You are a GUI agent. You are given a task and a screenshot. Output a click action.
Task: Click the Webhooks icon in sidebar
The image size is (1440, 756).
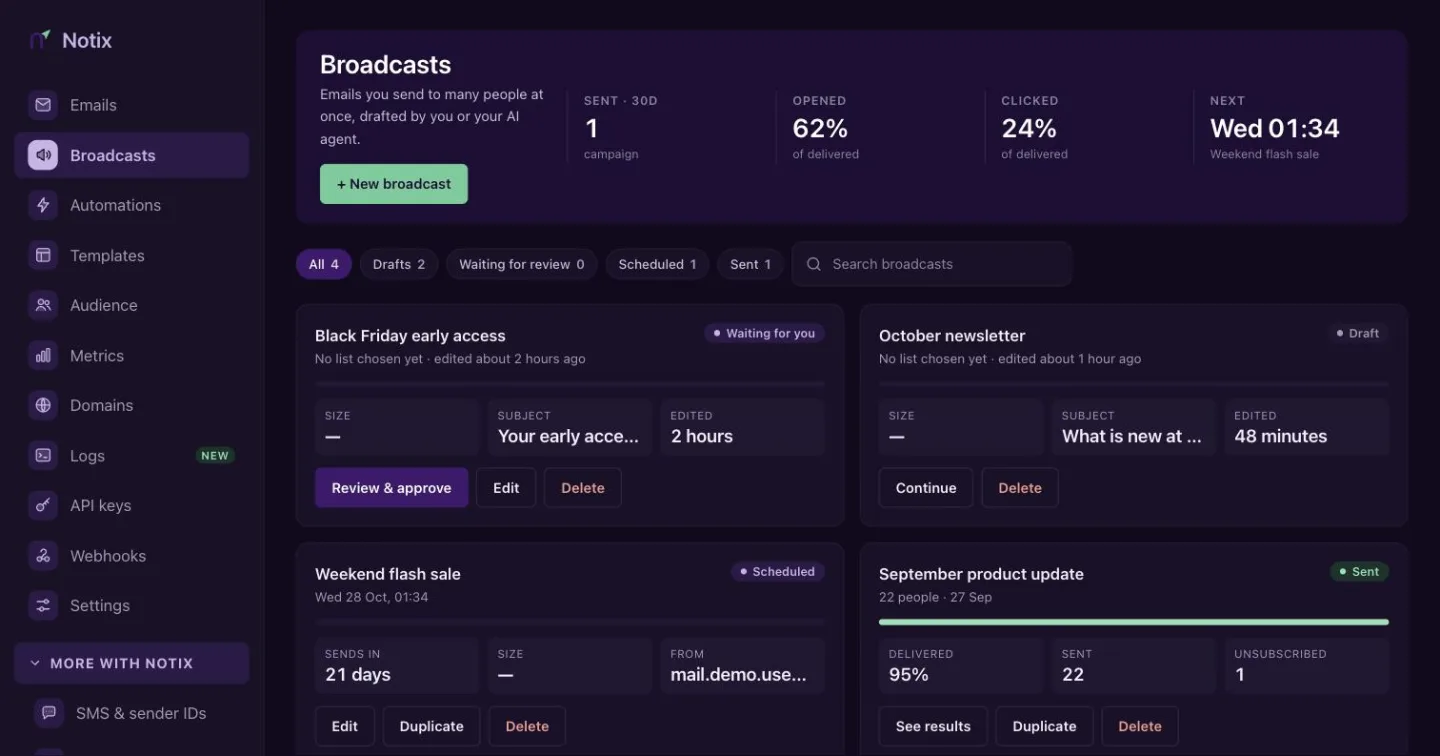(x=43, y=555)
